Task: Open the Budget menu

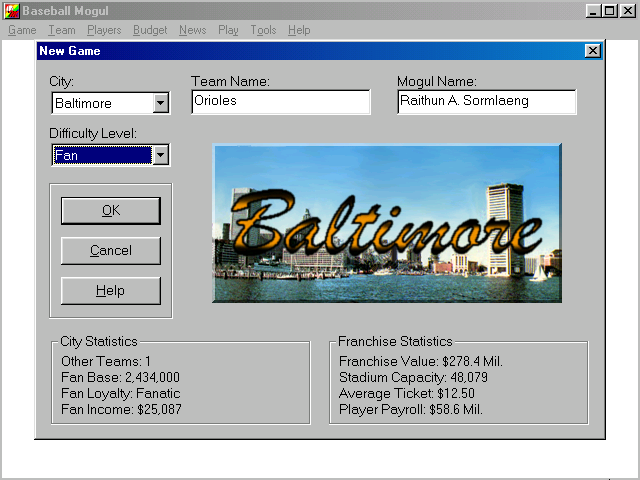Action: (x=150, y=30)
